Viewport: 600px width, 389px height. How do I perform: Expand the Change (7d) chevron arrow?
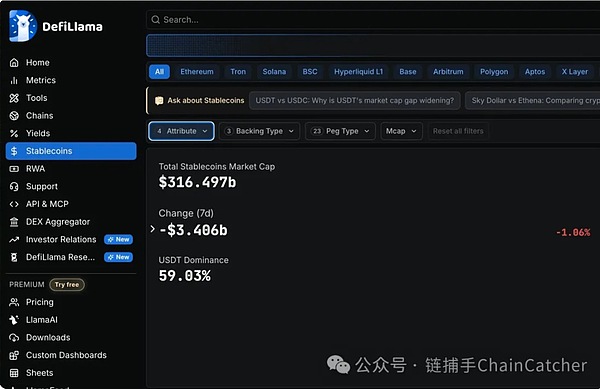[x=152, y=229]
